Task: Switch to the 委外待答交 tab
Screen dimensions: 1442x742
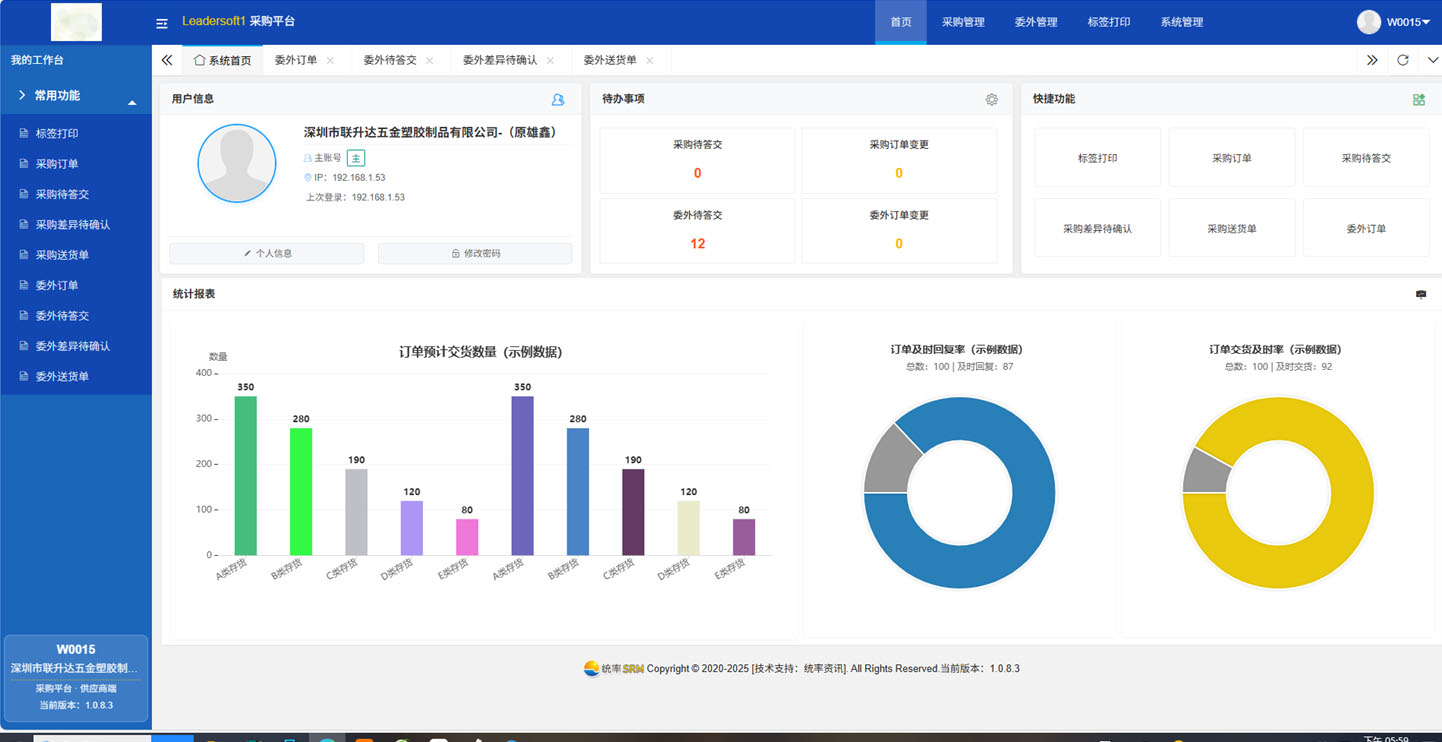Action: [x=392, y=60]
